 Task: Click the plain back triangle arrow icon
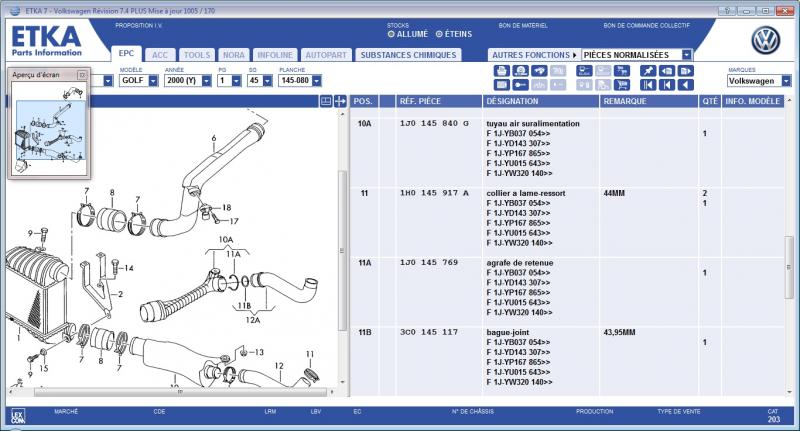click(x=686, y=85)
